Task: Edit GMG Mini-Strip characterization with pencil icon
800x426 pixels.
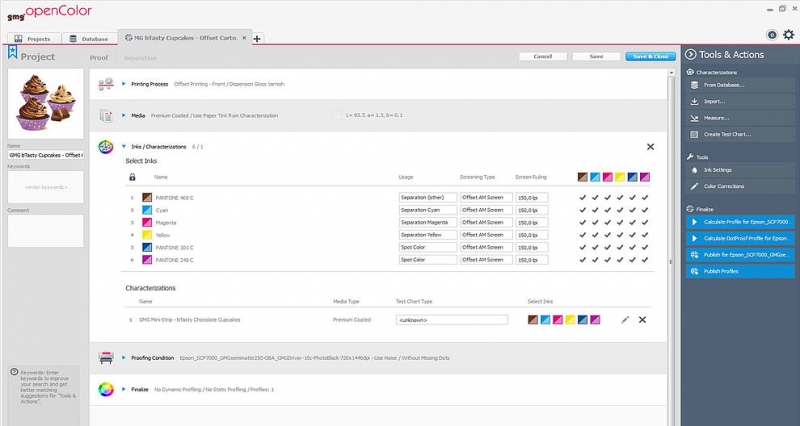Action: tap(625, 320)
